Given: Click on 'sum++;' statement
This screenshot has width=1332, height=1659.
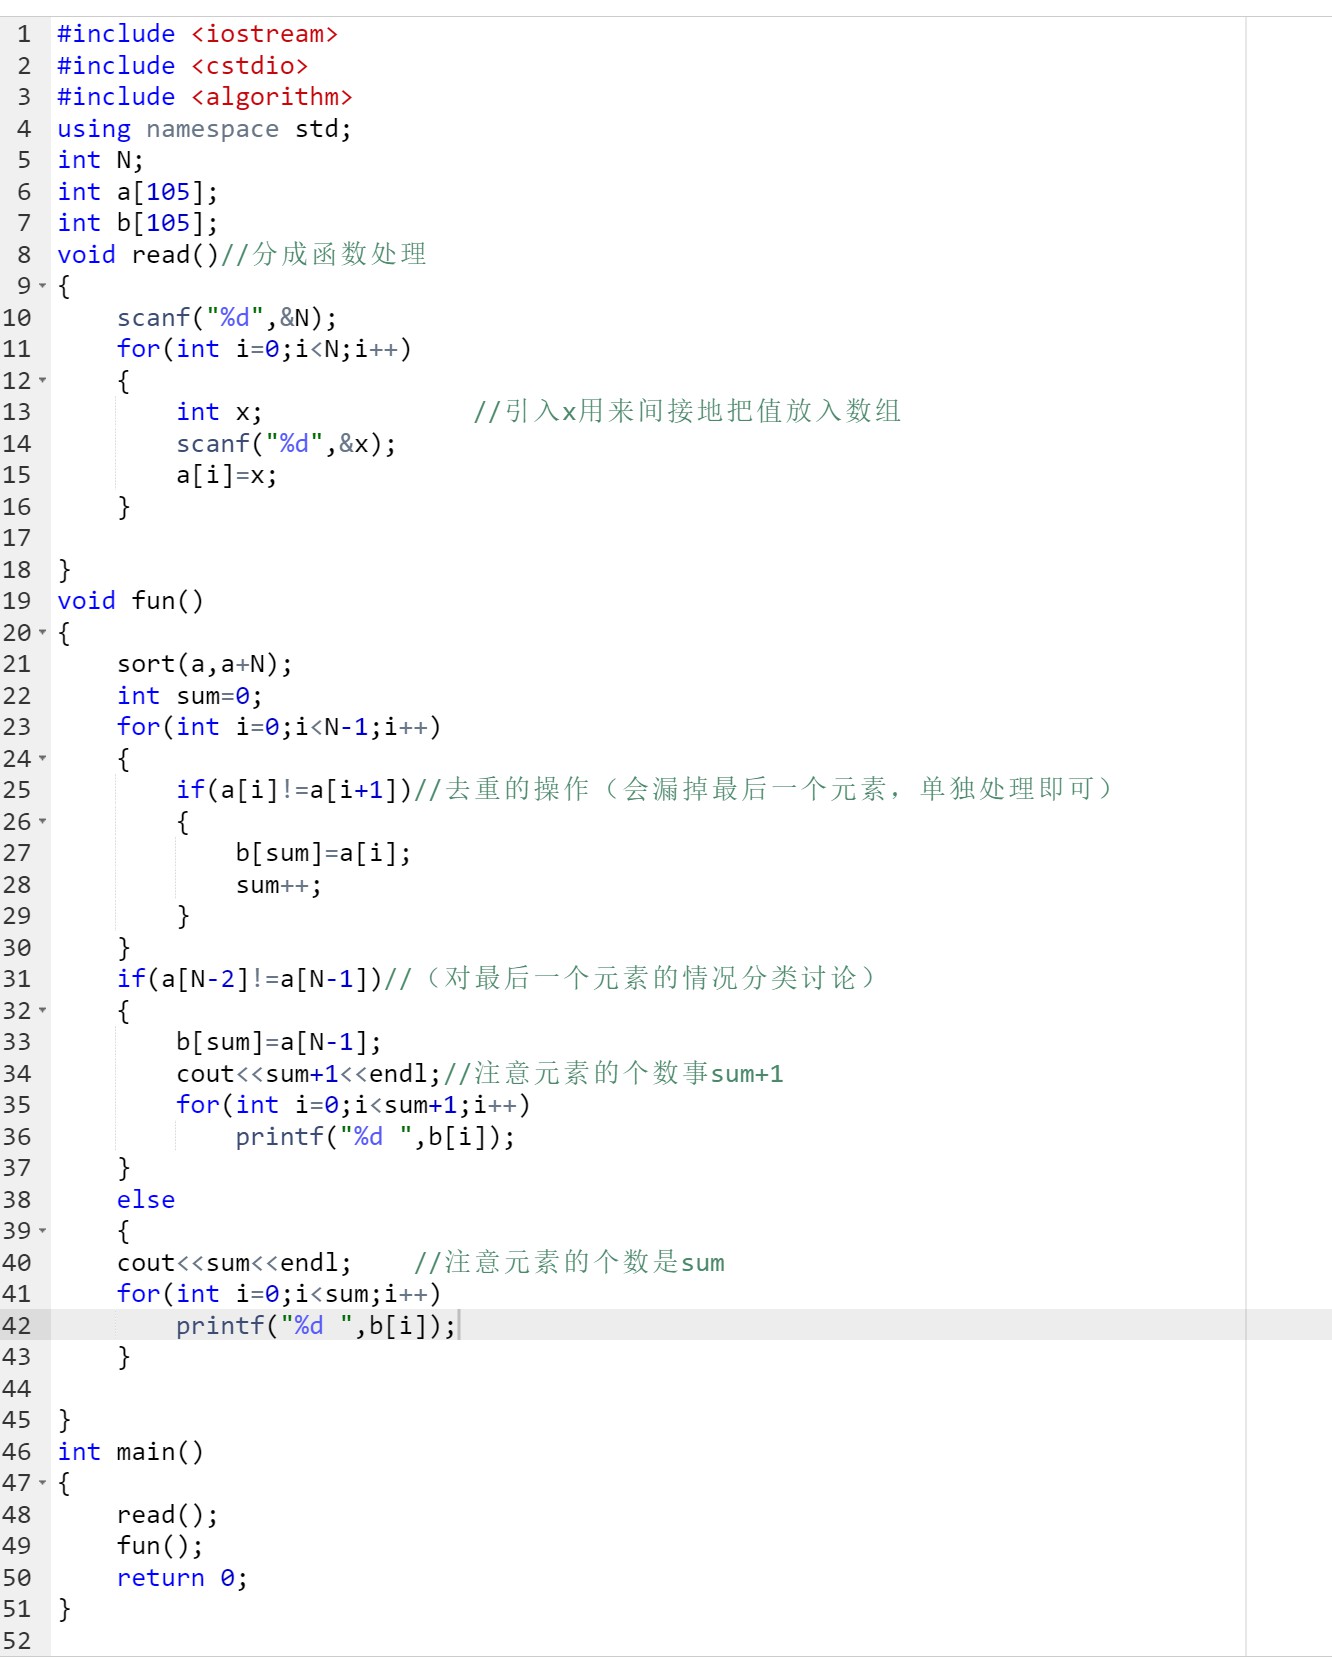Looking at the screenshot, I should click(279, 885).
